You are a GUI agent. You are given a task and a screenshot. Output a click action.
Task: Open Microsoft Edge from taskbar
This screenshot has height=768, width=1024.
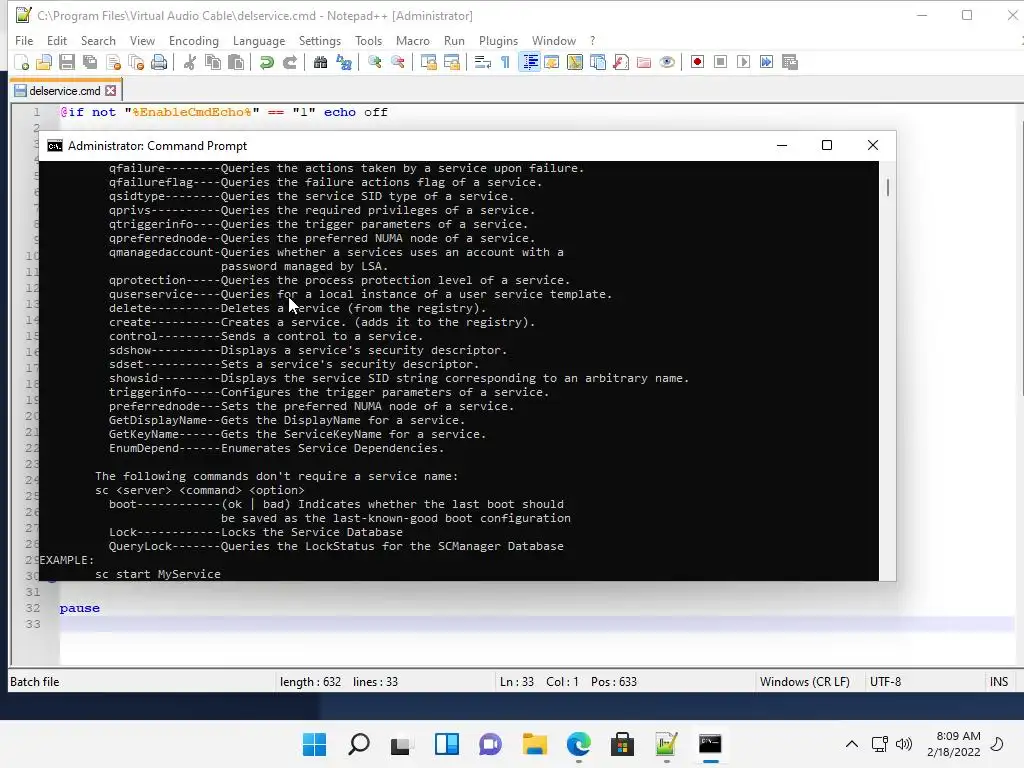579,744
